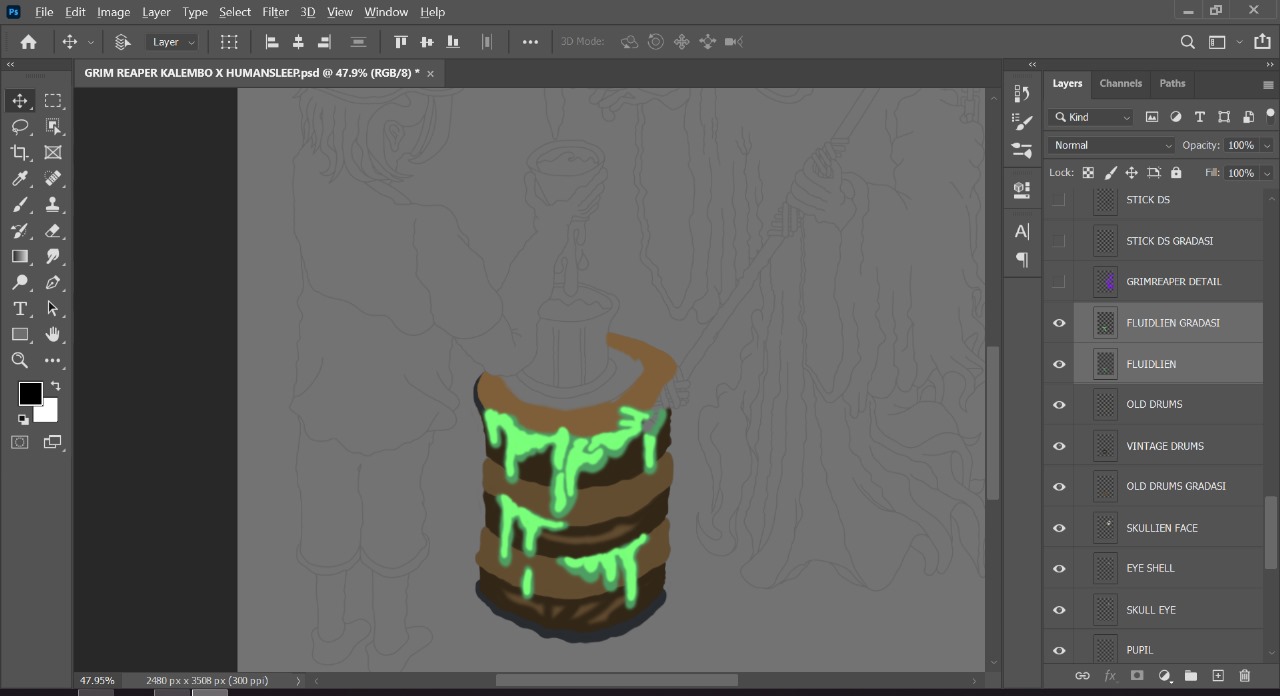Switch to the Channels tab
Viewport: 1280px width, 696px height.
click(1120, 83)
